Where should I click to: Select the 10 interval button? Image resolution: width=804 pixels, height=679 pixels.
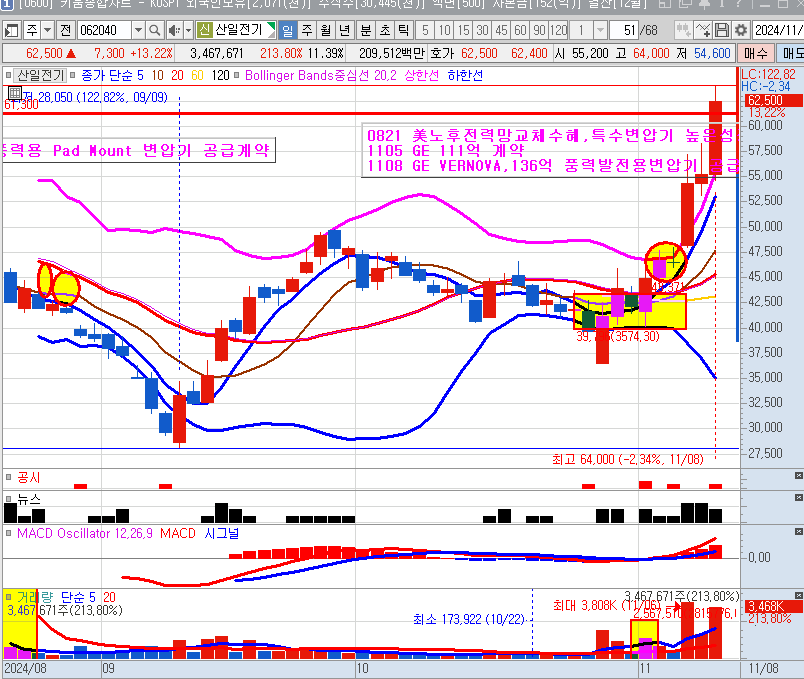444,30
